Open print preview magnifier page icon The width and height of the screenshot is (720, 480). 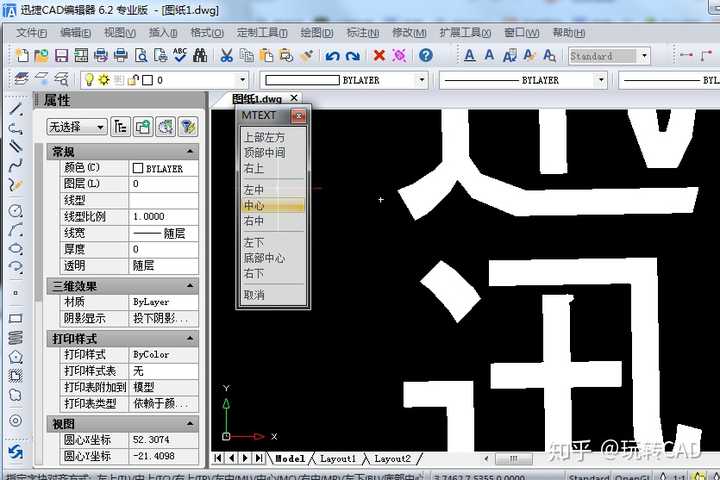(x=141, y=56)
